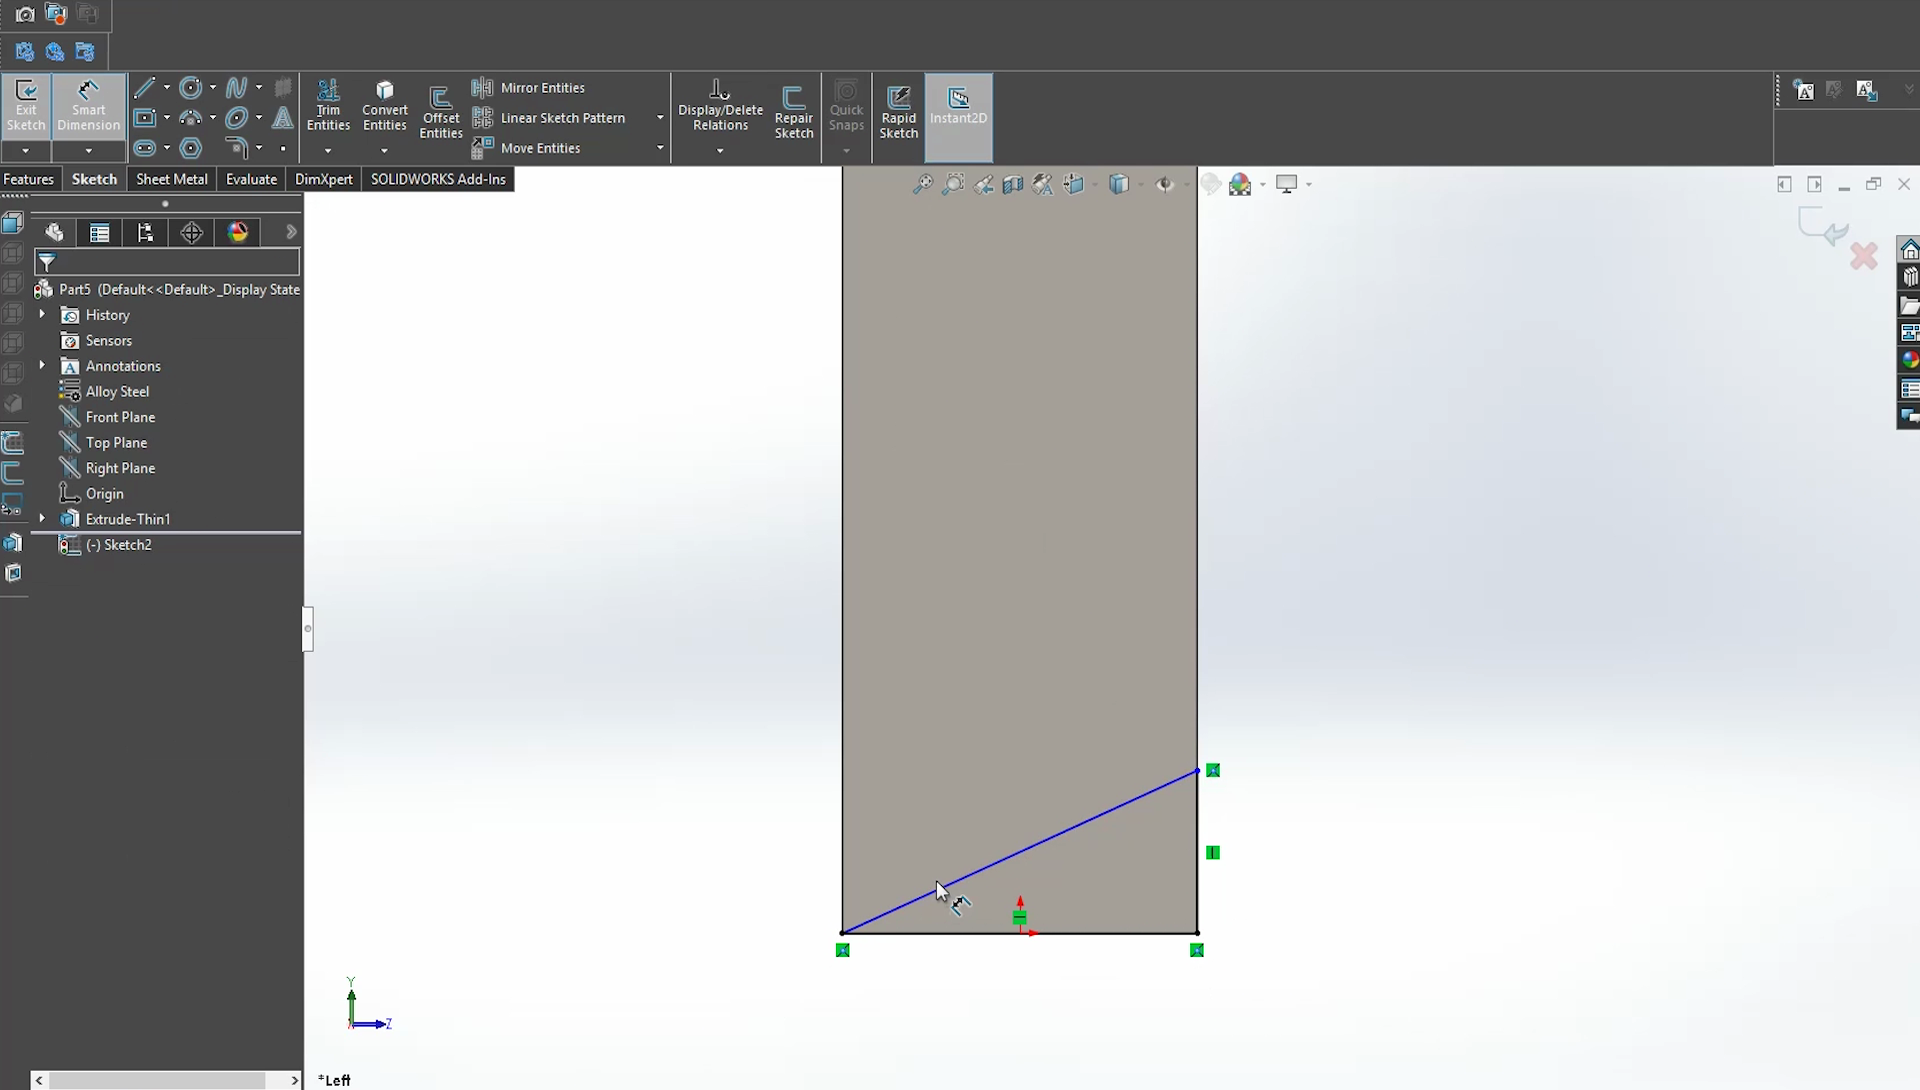Switch to the Sheet Metal tab

(x=172, y=179)
